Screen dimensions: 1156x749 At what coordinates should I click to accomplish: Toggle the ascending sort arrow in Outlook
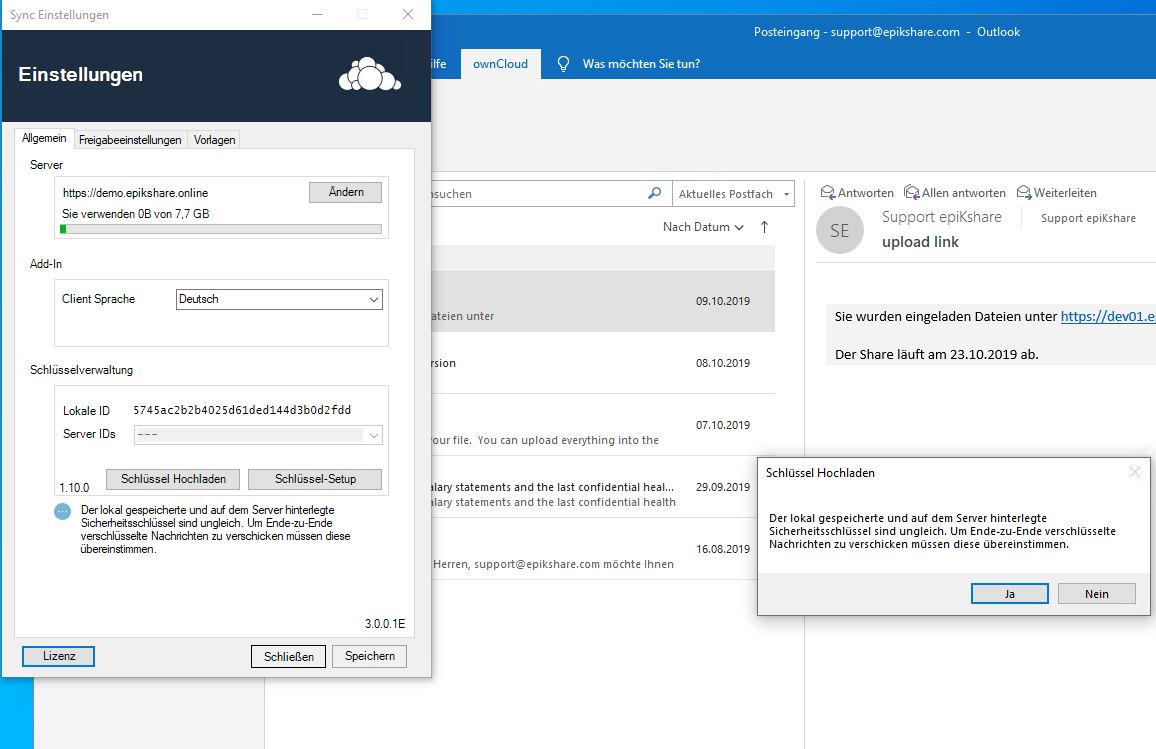tap(765, 227)
